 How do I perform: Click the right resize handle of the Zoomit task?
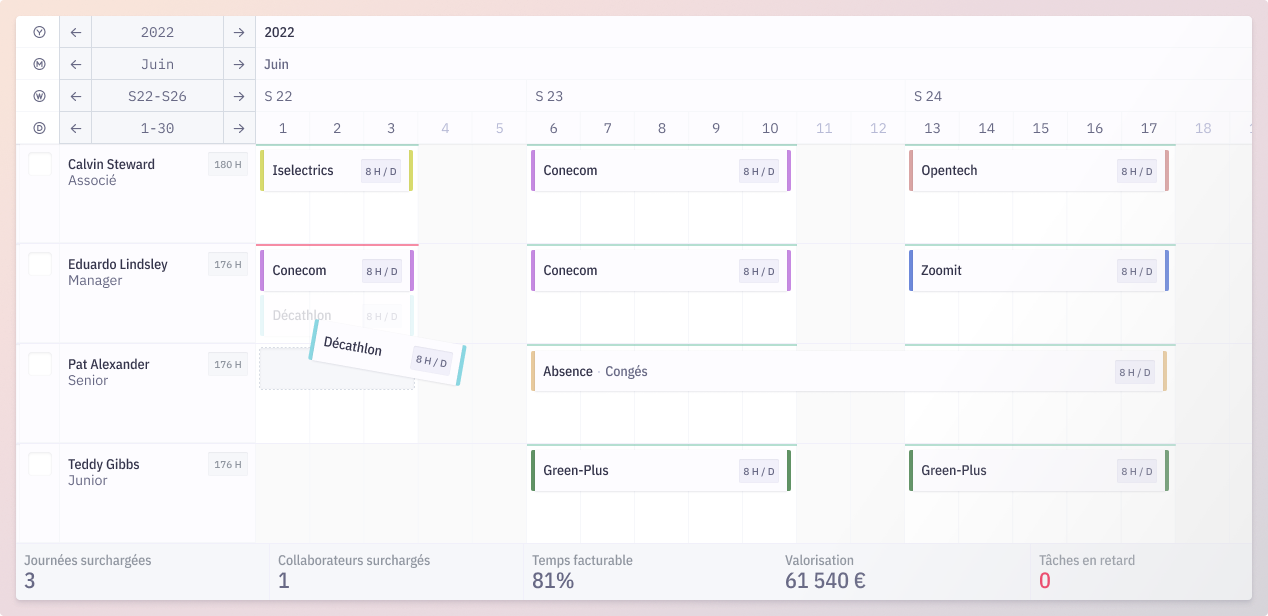(x=1166, y=271)
